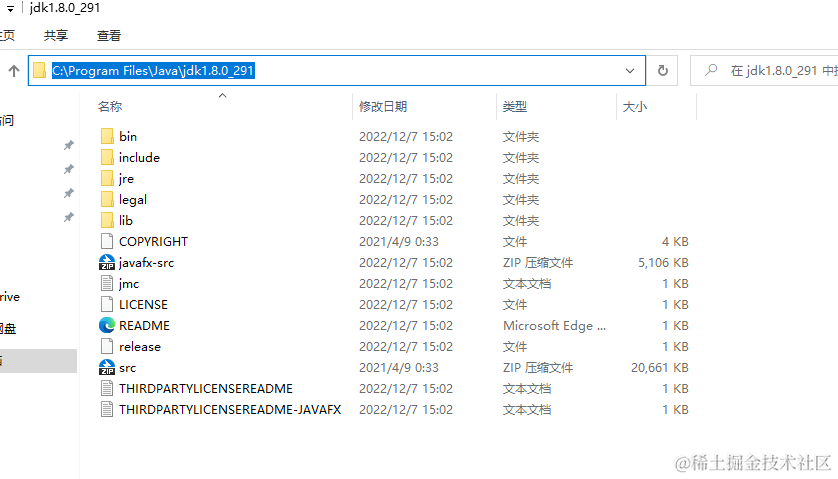Image resolution: width=838 pixels, height=479 pixels.
Task: Click the 2021/4/9 0:33 date of COPYRIGHT
Action: [399, 242]
